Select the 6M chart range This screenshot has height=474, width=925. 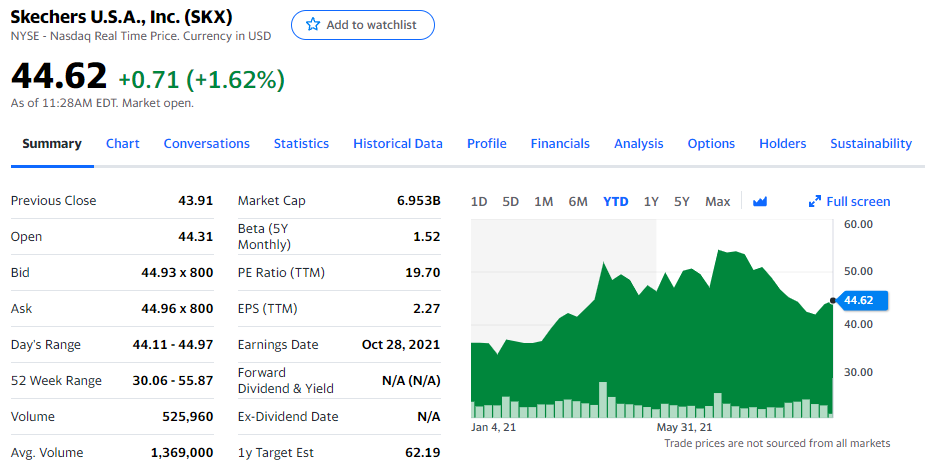578,202
